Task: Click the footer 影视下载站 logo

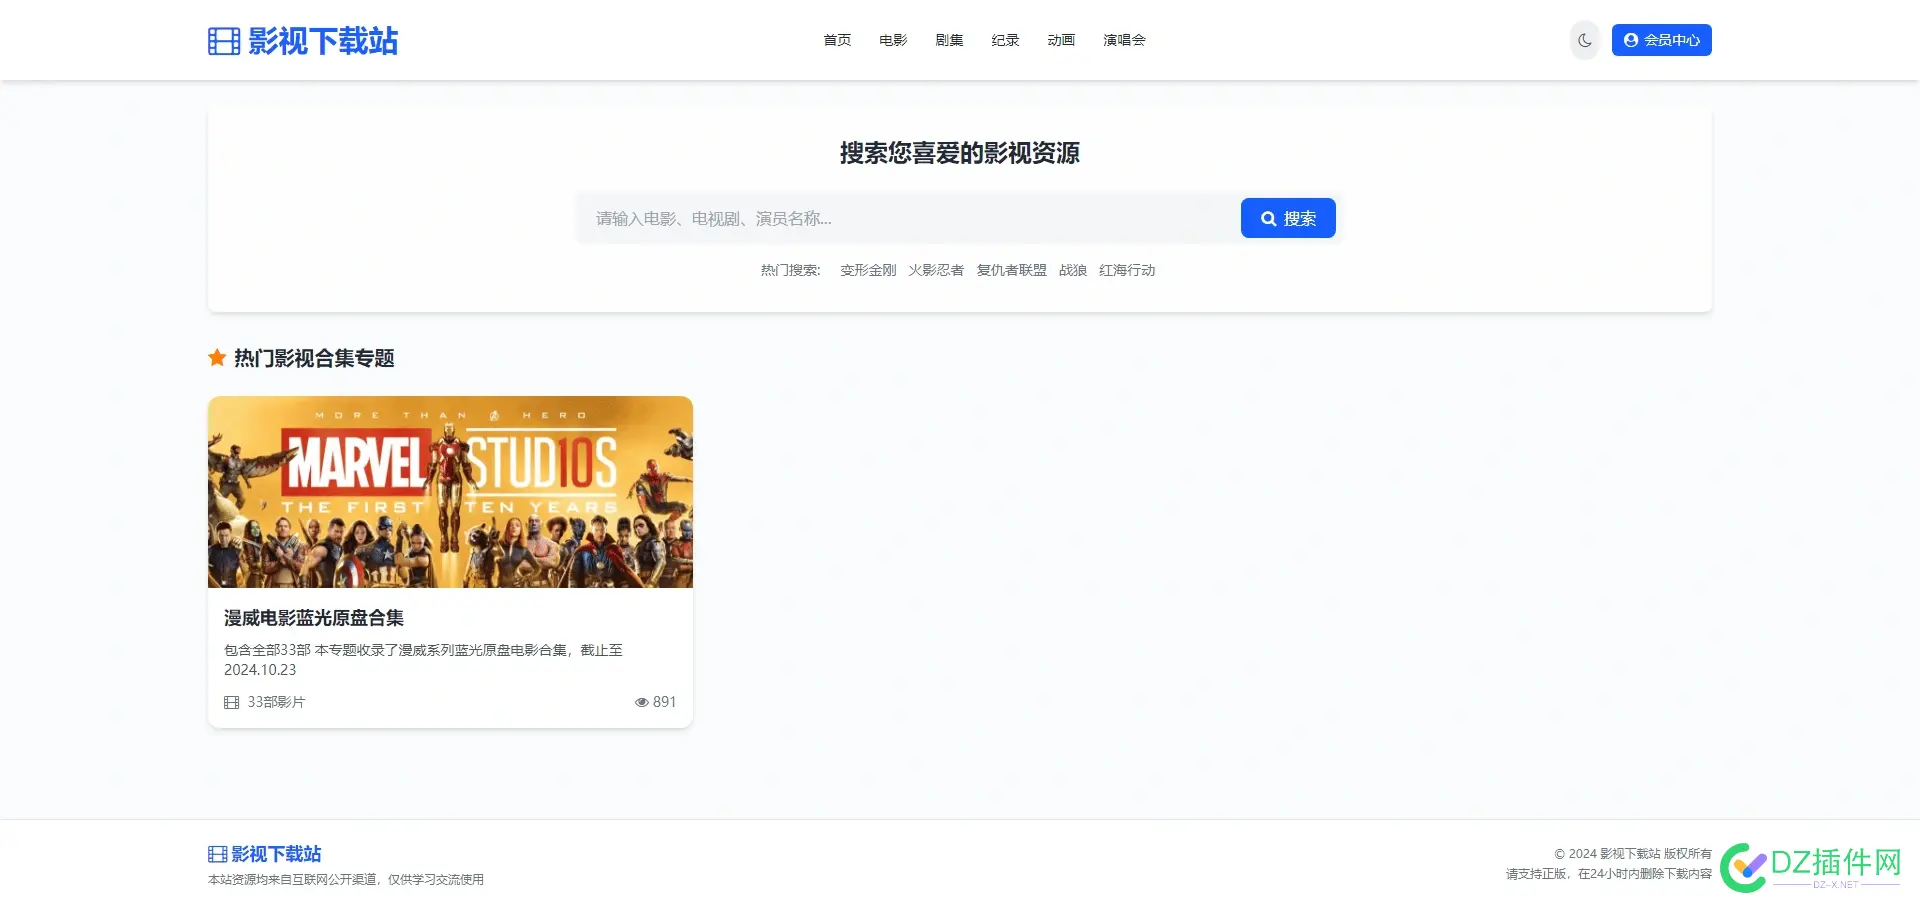Action: (265, 854)
